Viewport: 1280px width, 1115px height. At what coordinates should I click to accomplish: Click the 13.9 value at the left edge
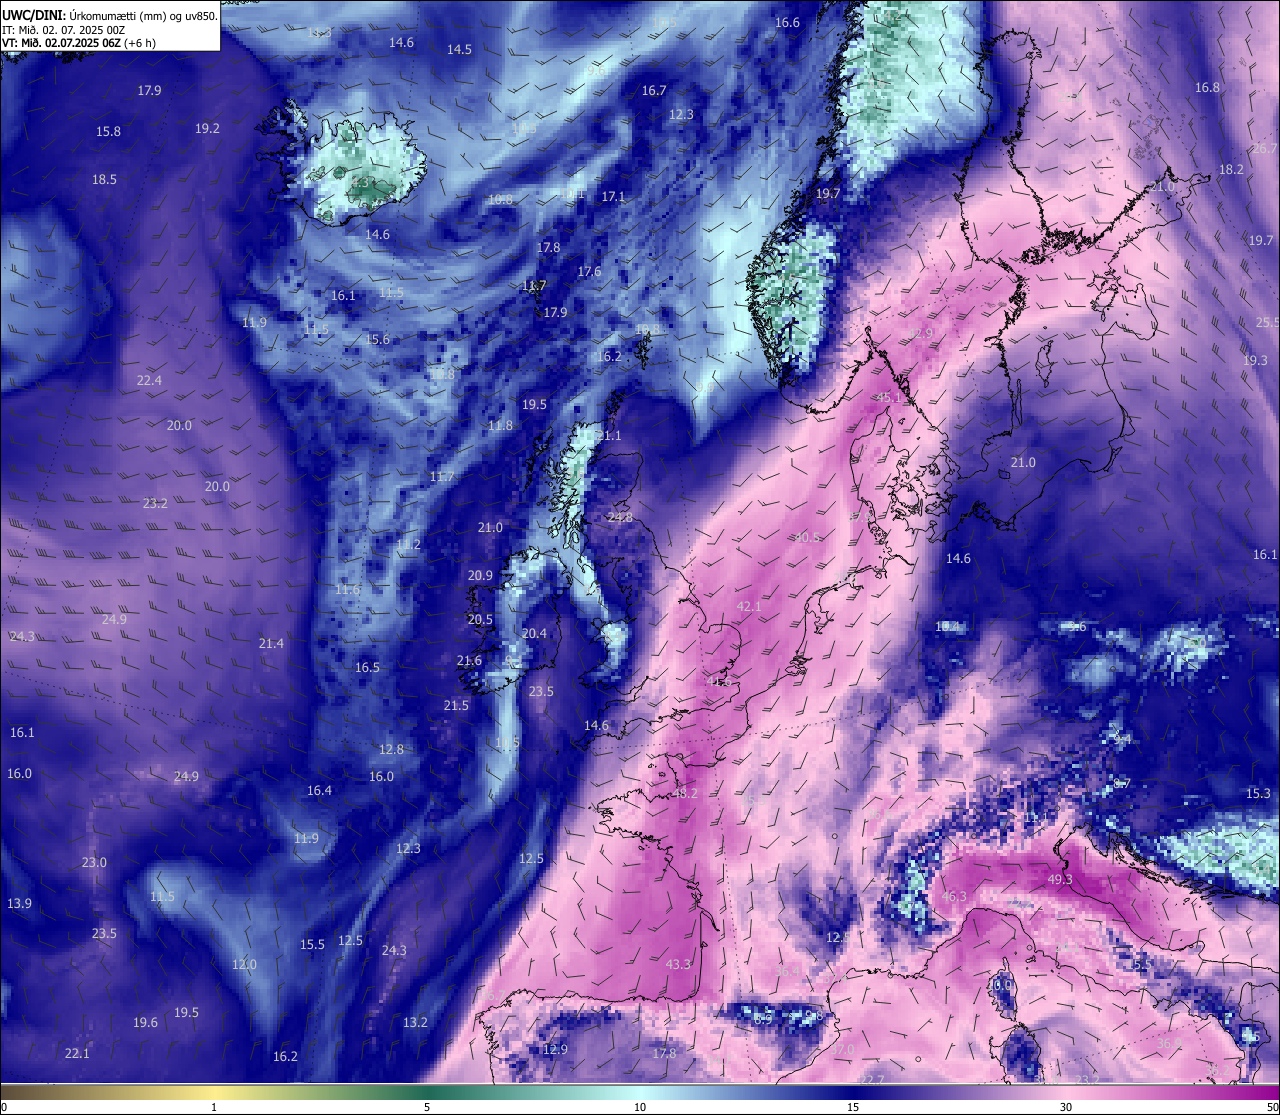click(19, 903)
